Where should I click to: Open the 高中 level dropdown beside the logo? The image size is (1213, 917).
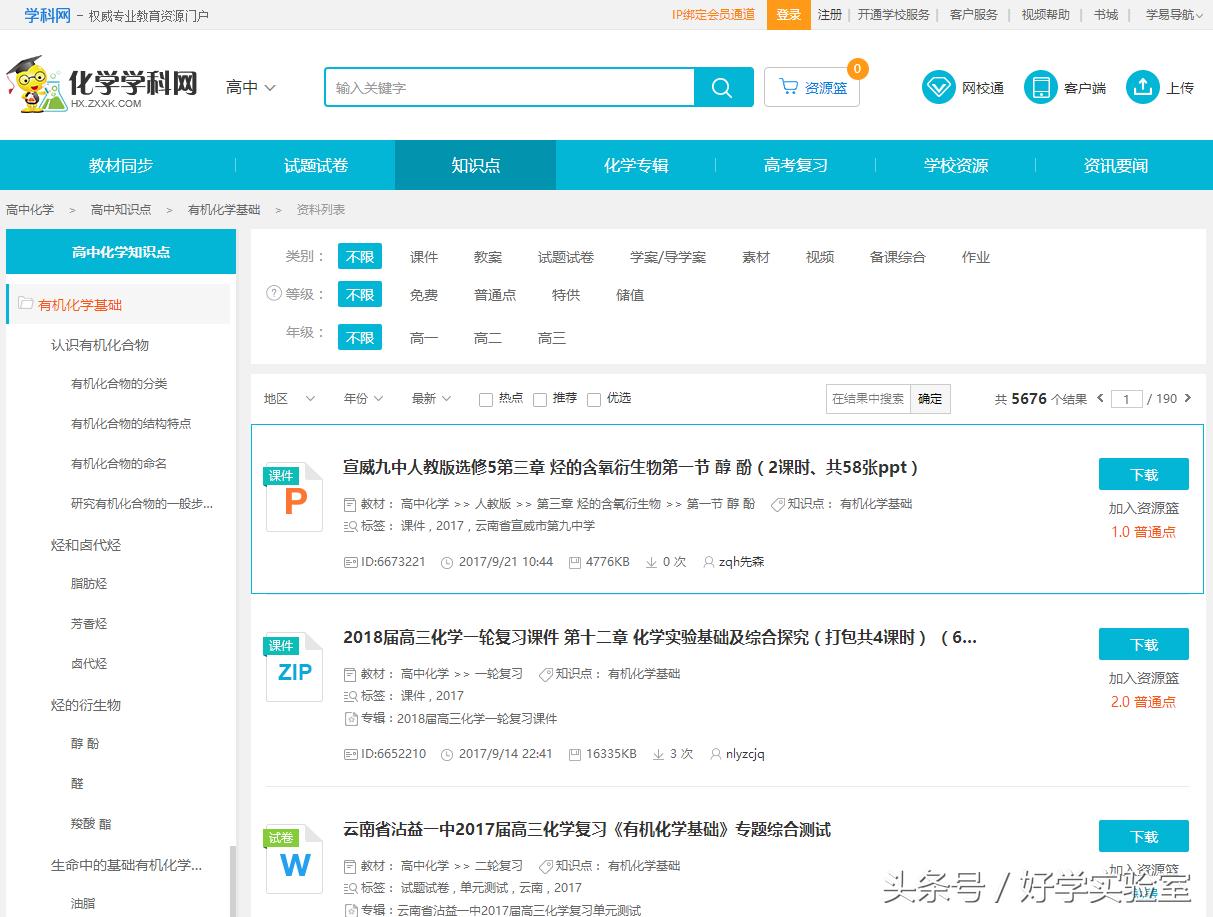(x=249, y=87)
